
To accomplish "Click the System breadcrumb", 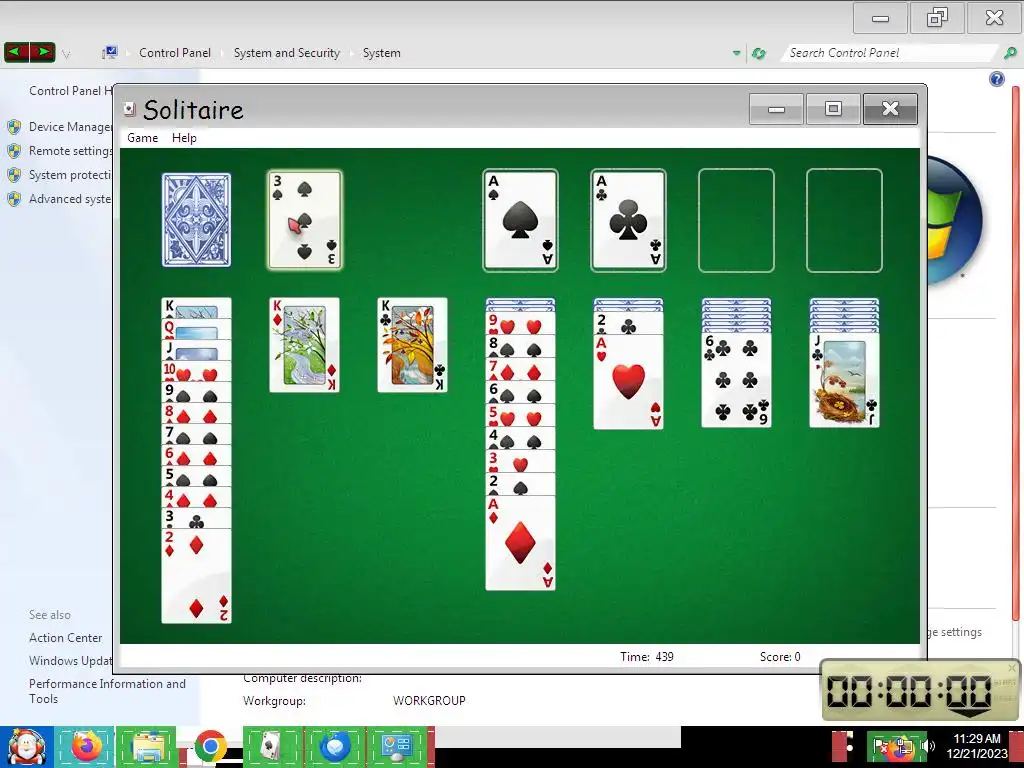I will click(x=381, y=53).
